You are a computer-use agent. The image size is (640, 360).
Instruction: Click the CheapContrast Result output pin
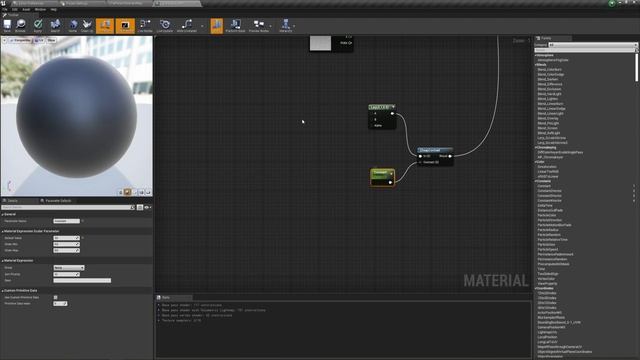(x=450, y=156)
